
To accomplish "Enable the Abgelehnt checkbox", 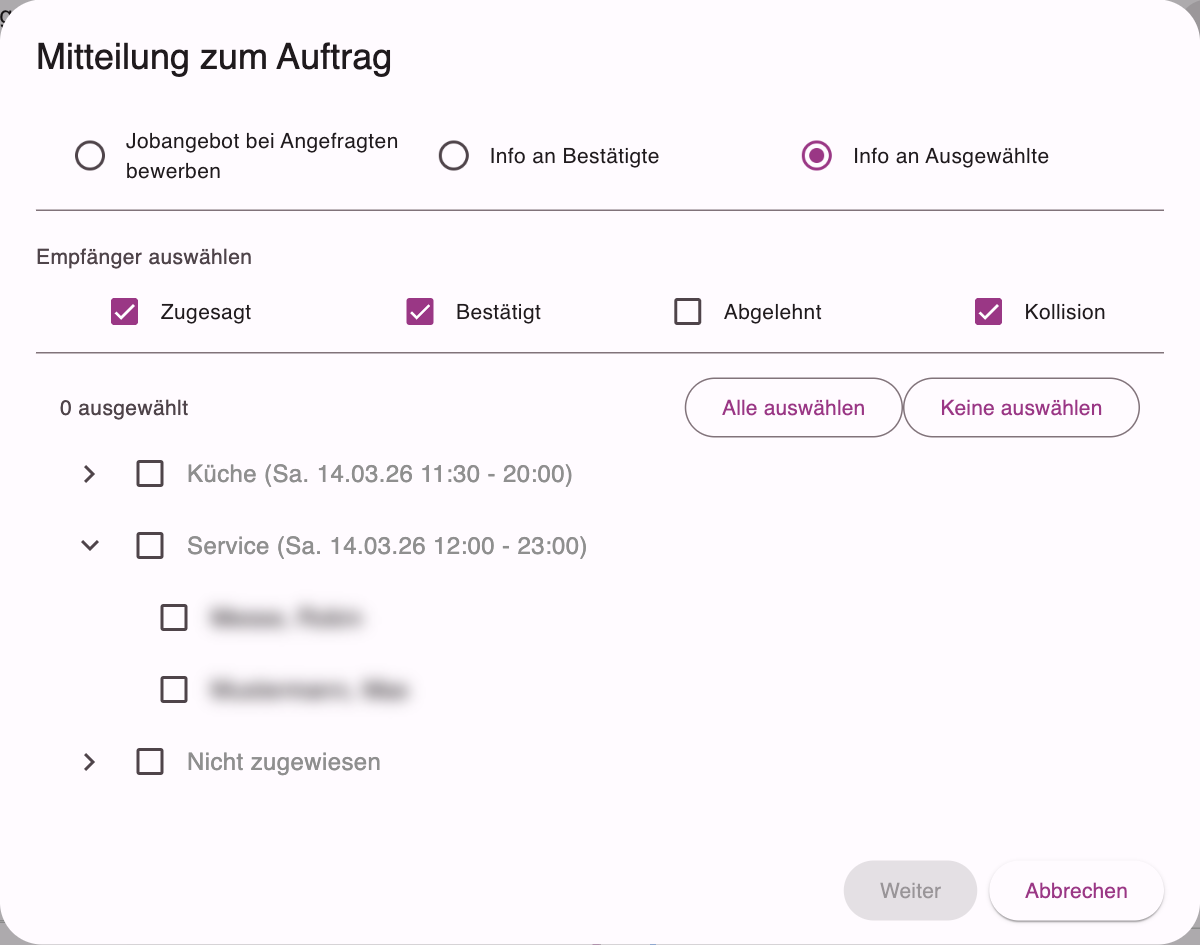I will pyautogui.click(x=688, y=312).
